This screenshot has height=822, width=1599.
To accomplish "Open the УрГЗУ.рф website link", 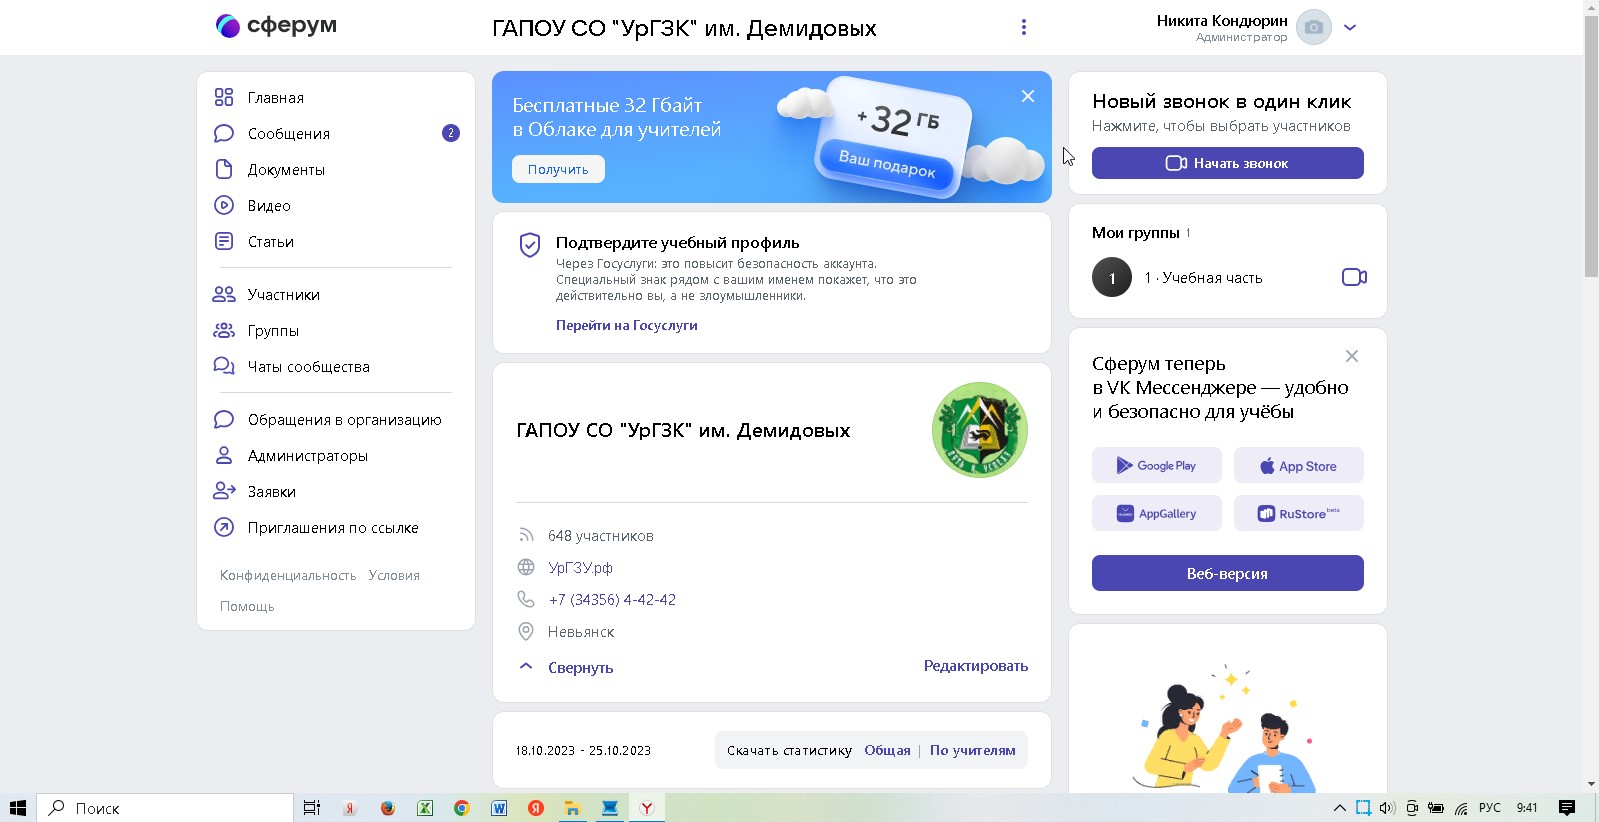I will pyautogui.click(x=580, y=568).
